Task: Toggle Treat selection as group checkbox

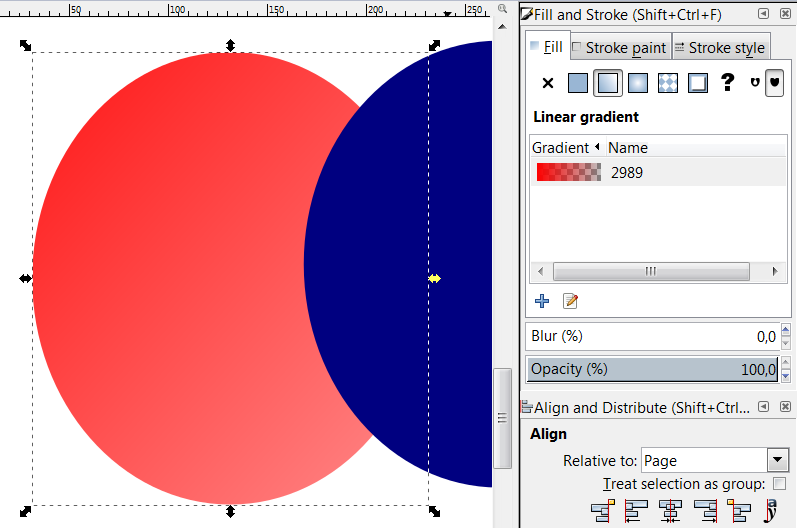Action: pyautogui.click(x=779, y=483)
